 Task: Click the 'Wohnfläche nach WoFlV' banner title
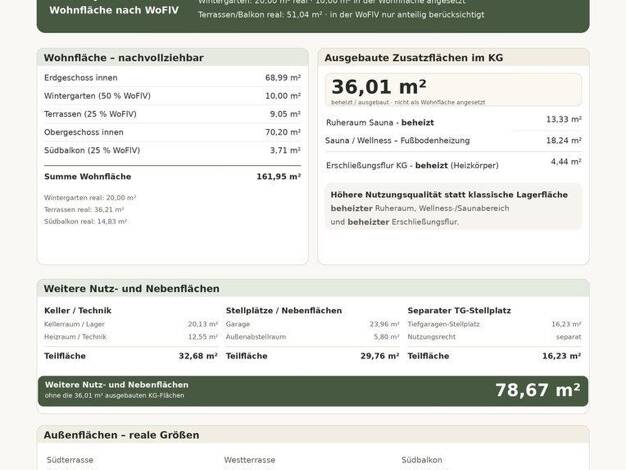pyautogui.click(x=114, y=10)
